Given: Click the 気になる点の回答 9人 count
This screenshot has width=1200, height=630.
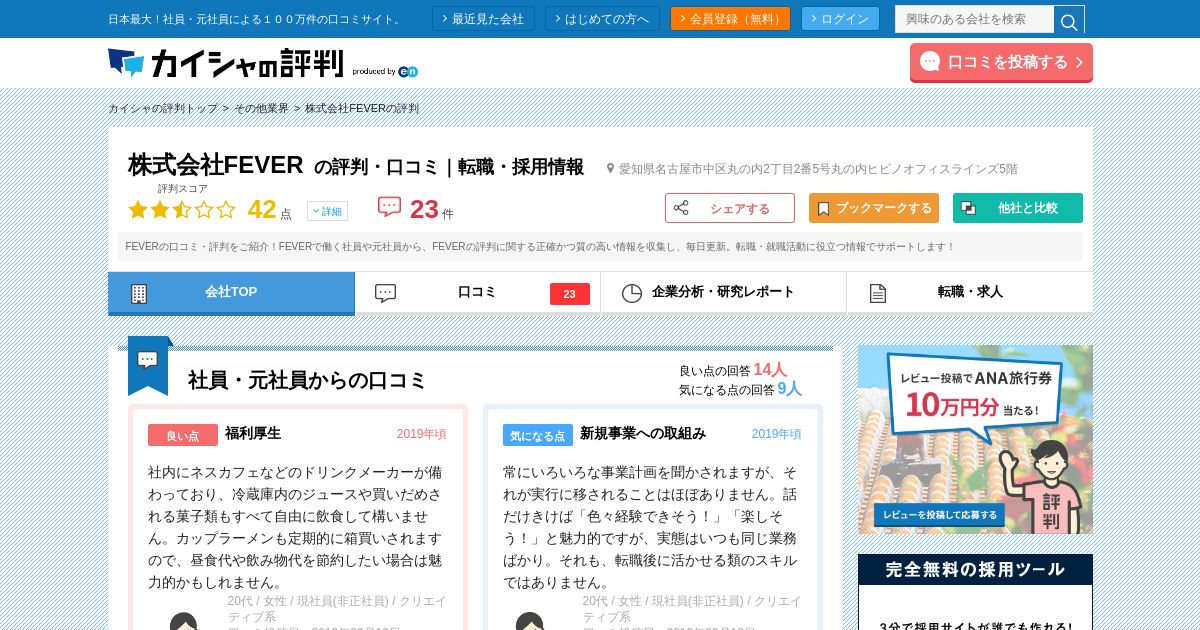Looking at the screenshot, I should pos(740,389).
